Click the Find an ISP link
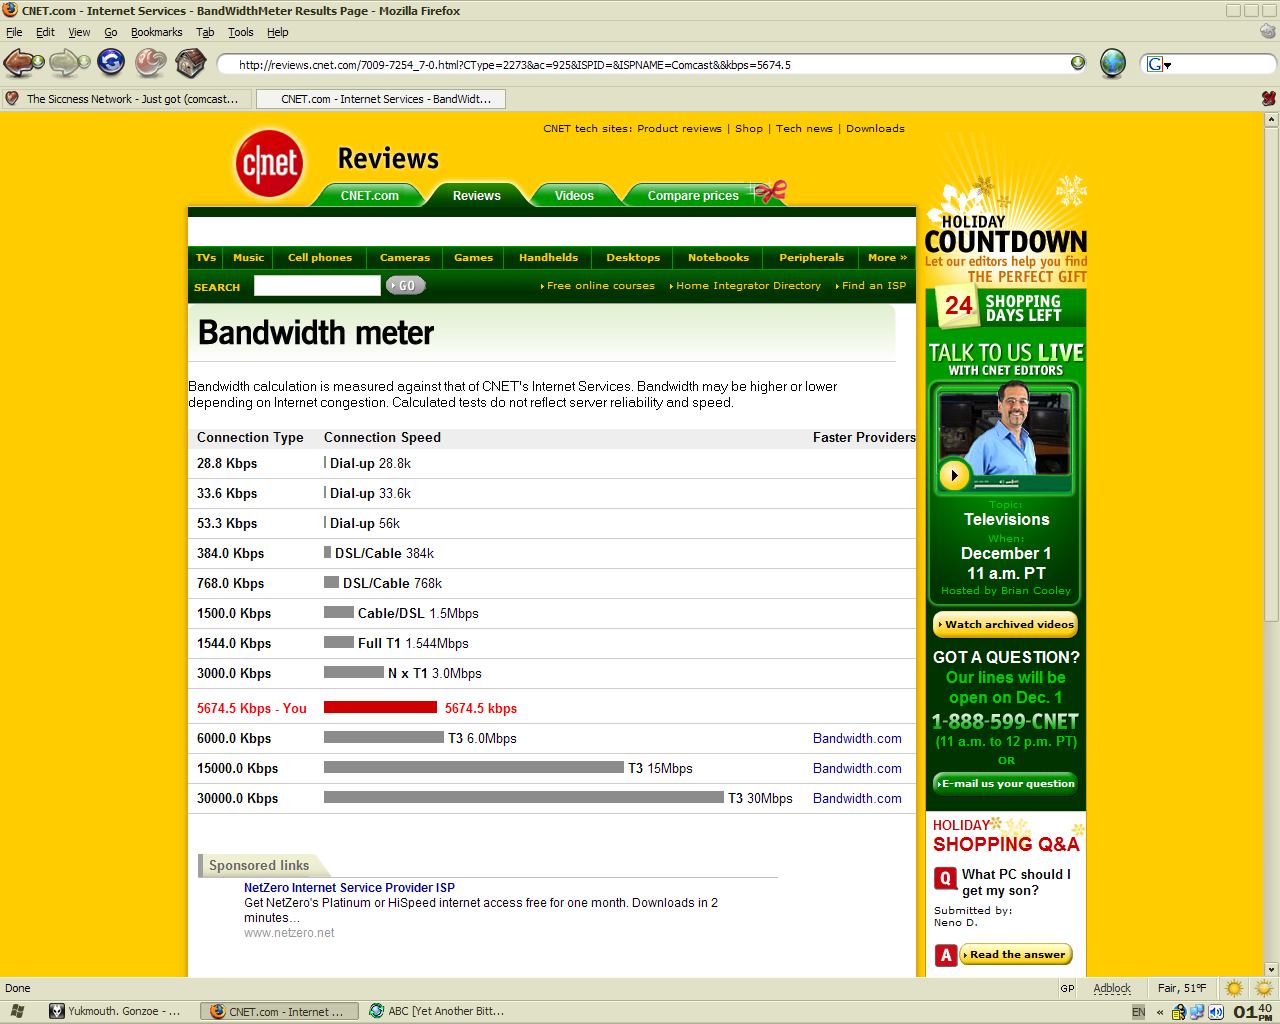Screen dimensions: 1280x1024 (873, 286)
